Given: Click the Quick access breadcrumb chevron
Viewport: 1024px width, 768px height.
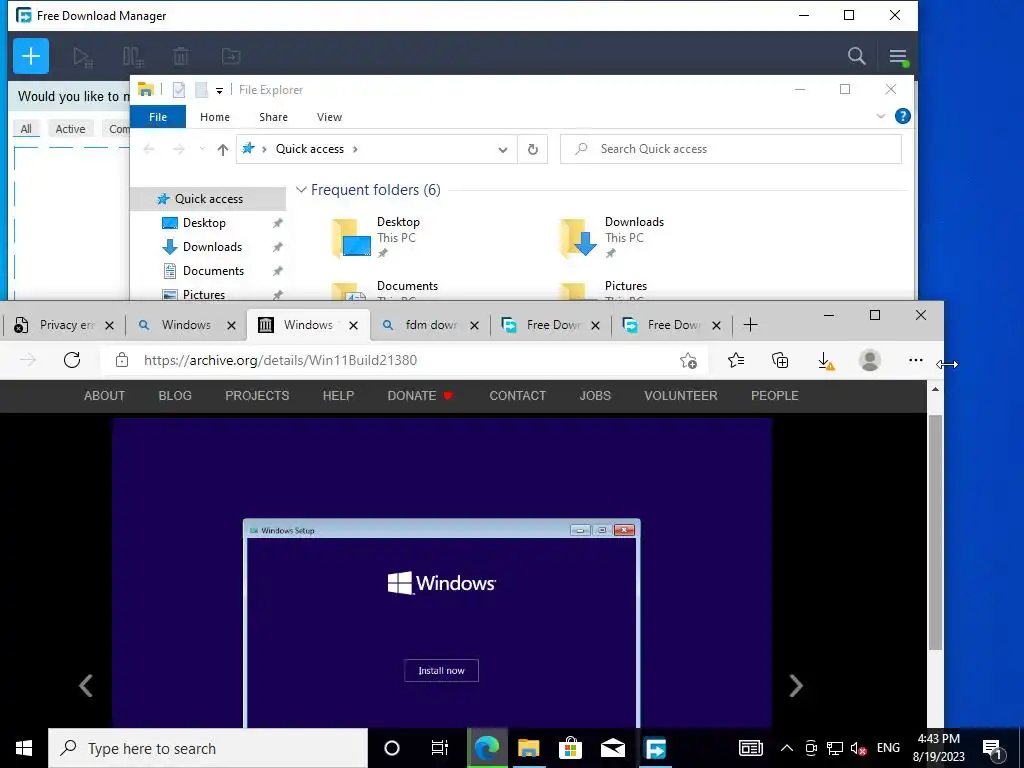Looking at the screenshot, I should pos(355,150).
